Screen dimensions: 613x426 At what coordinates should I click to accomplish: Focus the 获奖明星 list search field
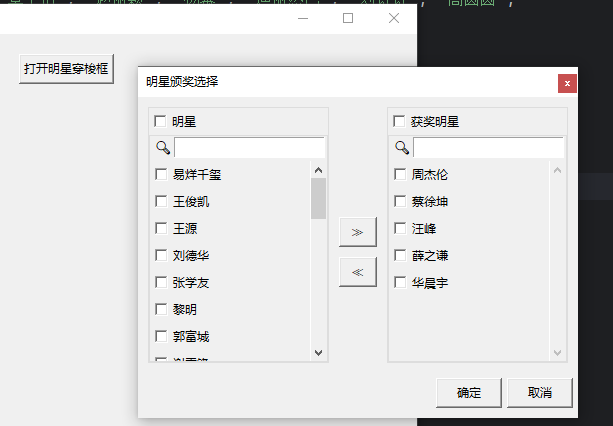[x=488, y=148]
